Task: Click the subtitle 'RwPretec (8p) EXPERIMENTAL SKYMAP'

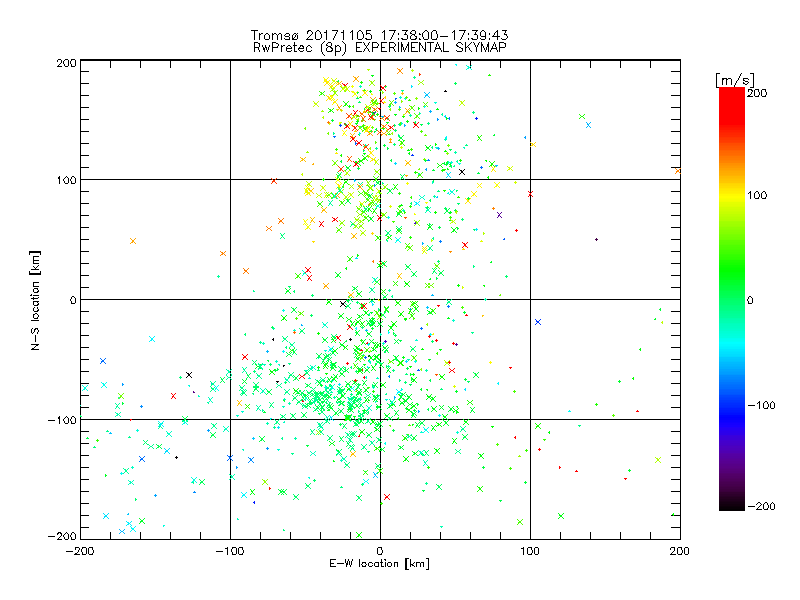Action: 380,47
